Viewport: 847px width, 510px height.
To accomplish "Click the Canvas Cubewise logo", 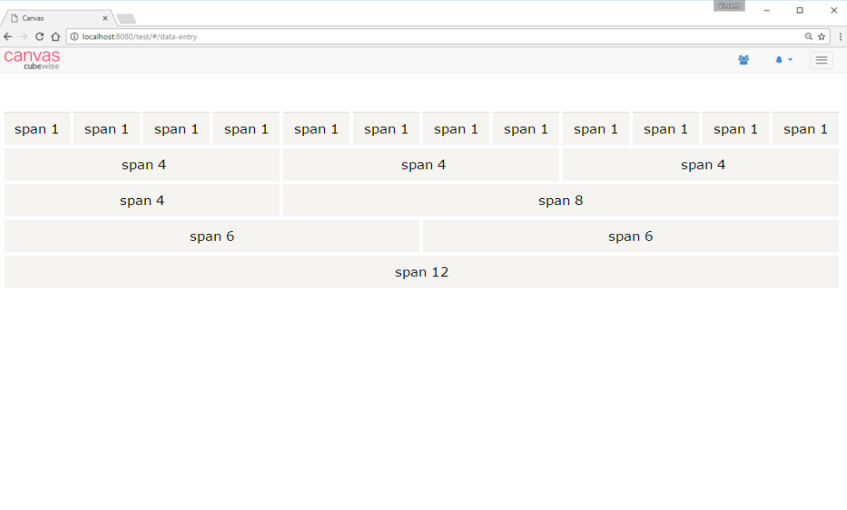I will pyautogui.click(x=32, y=60).
